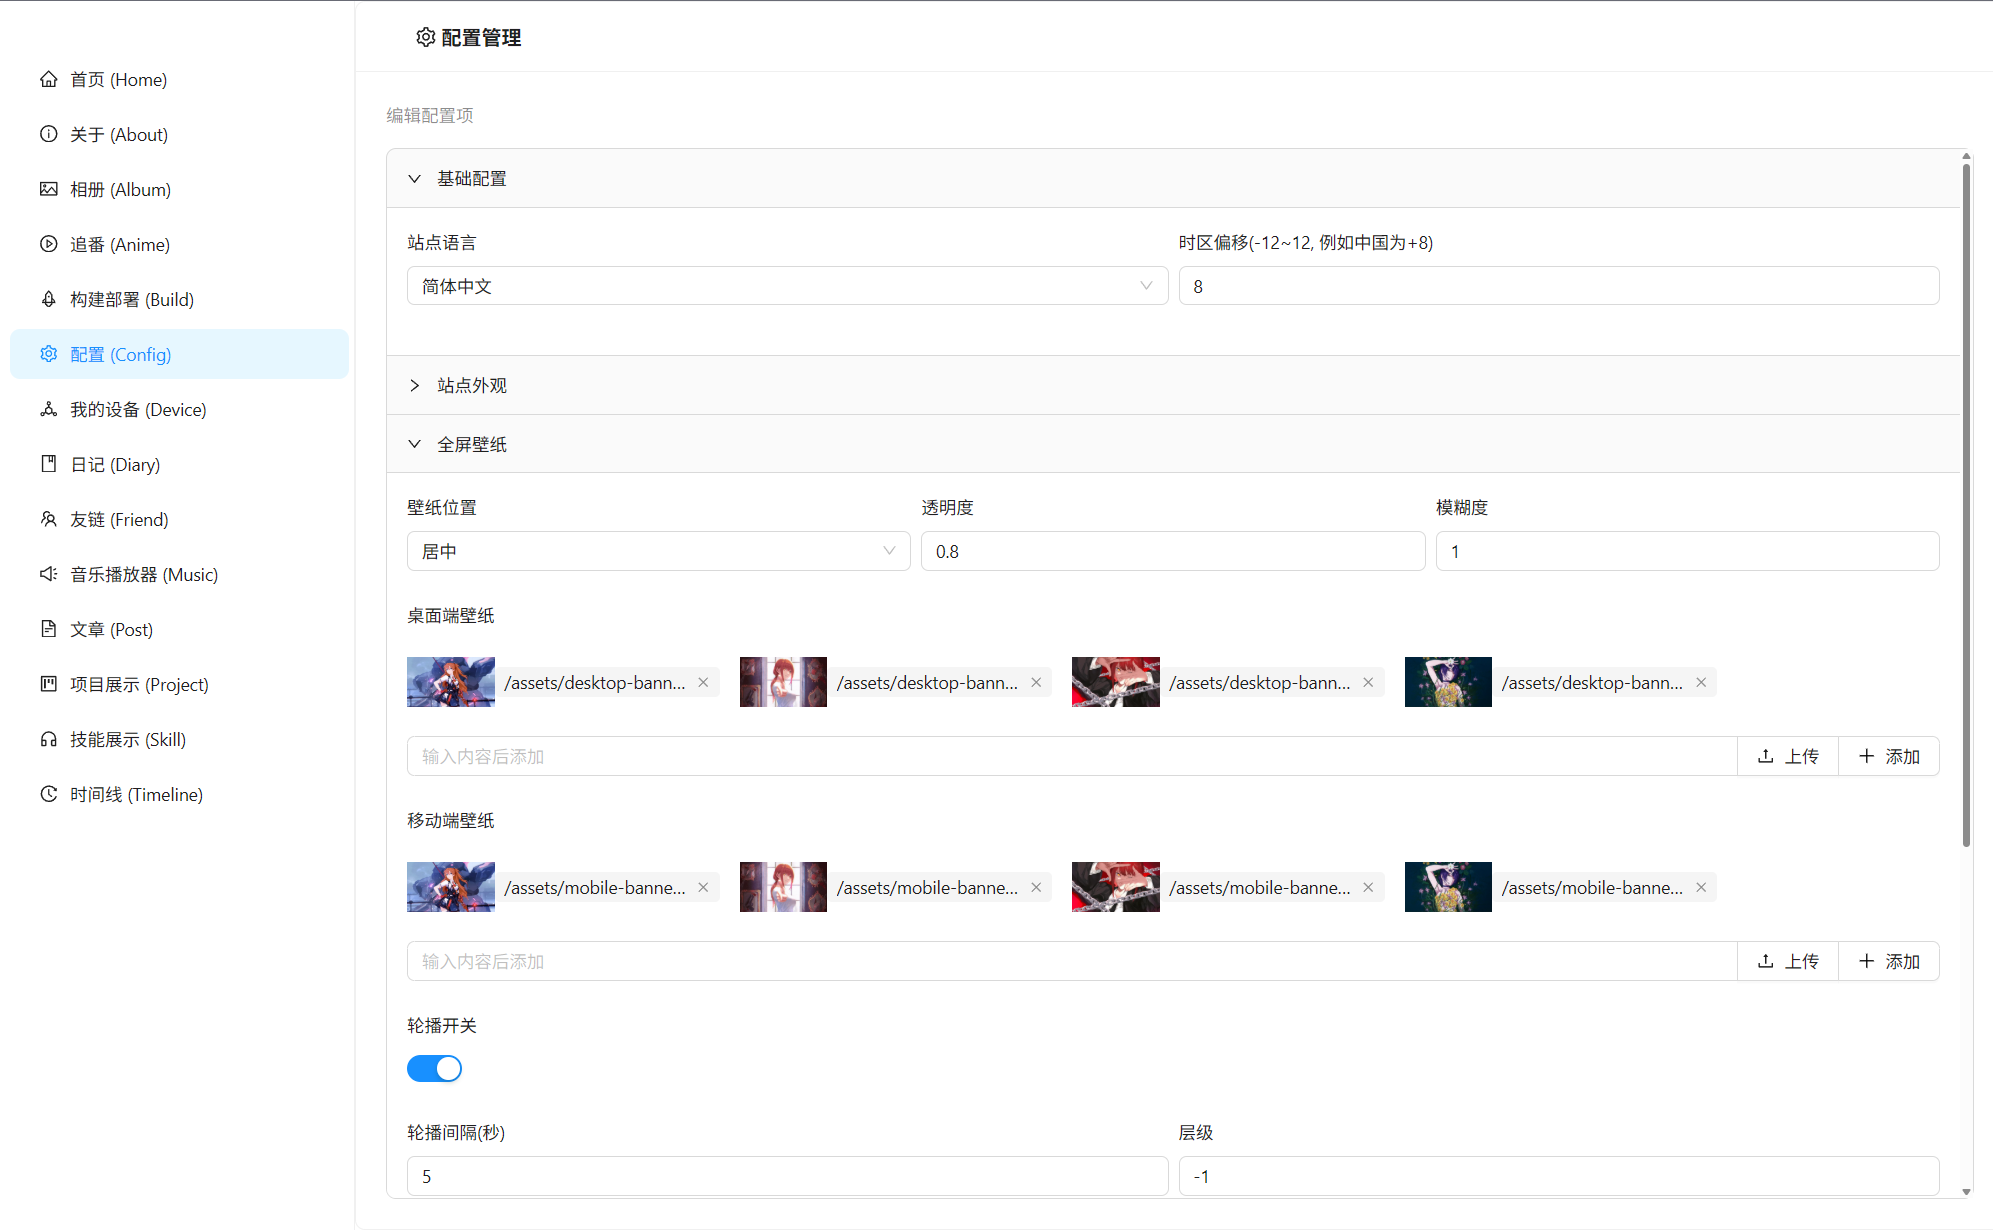Image resolution: width=1993 pixels, height=1230 pixels.
Task: Remove the fourth mobile wallpaper tag
Action: point(1701,887)
